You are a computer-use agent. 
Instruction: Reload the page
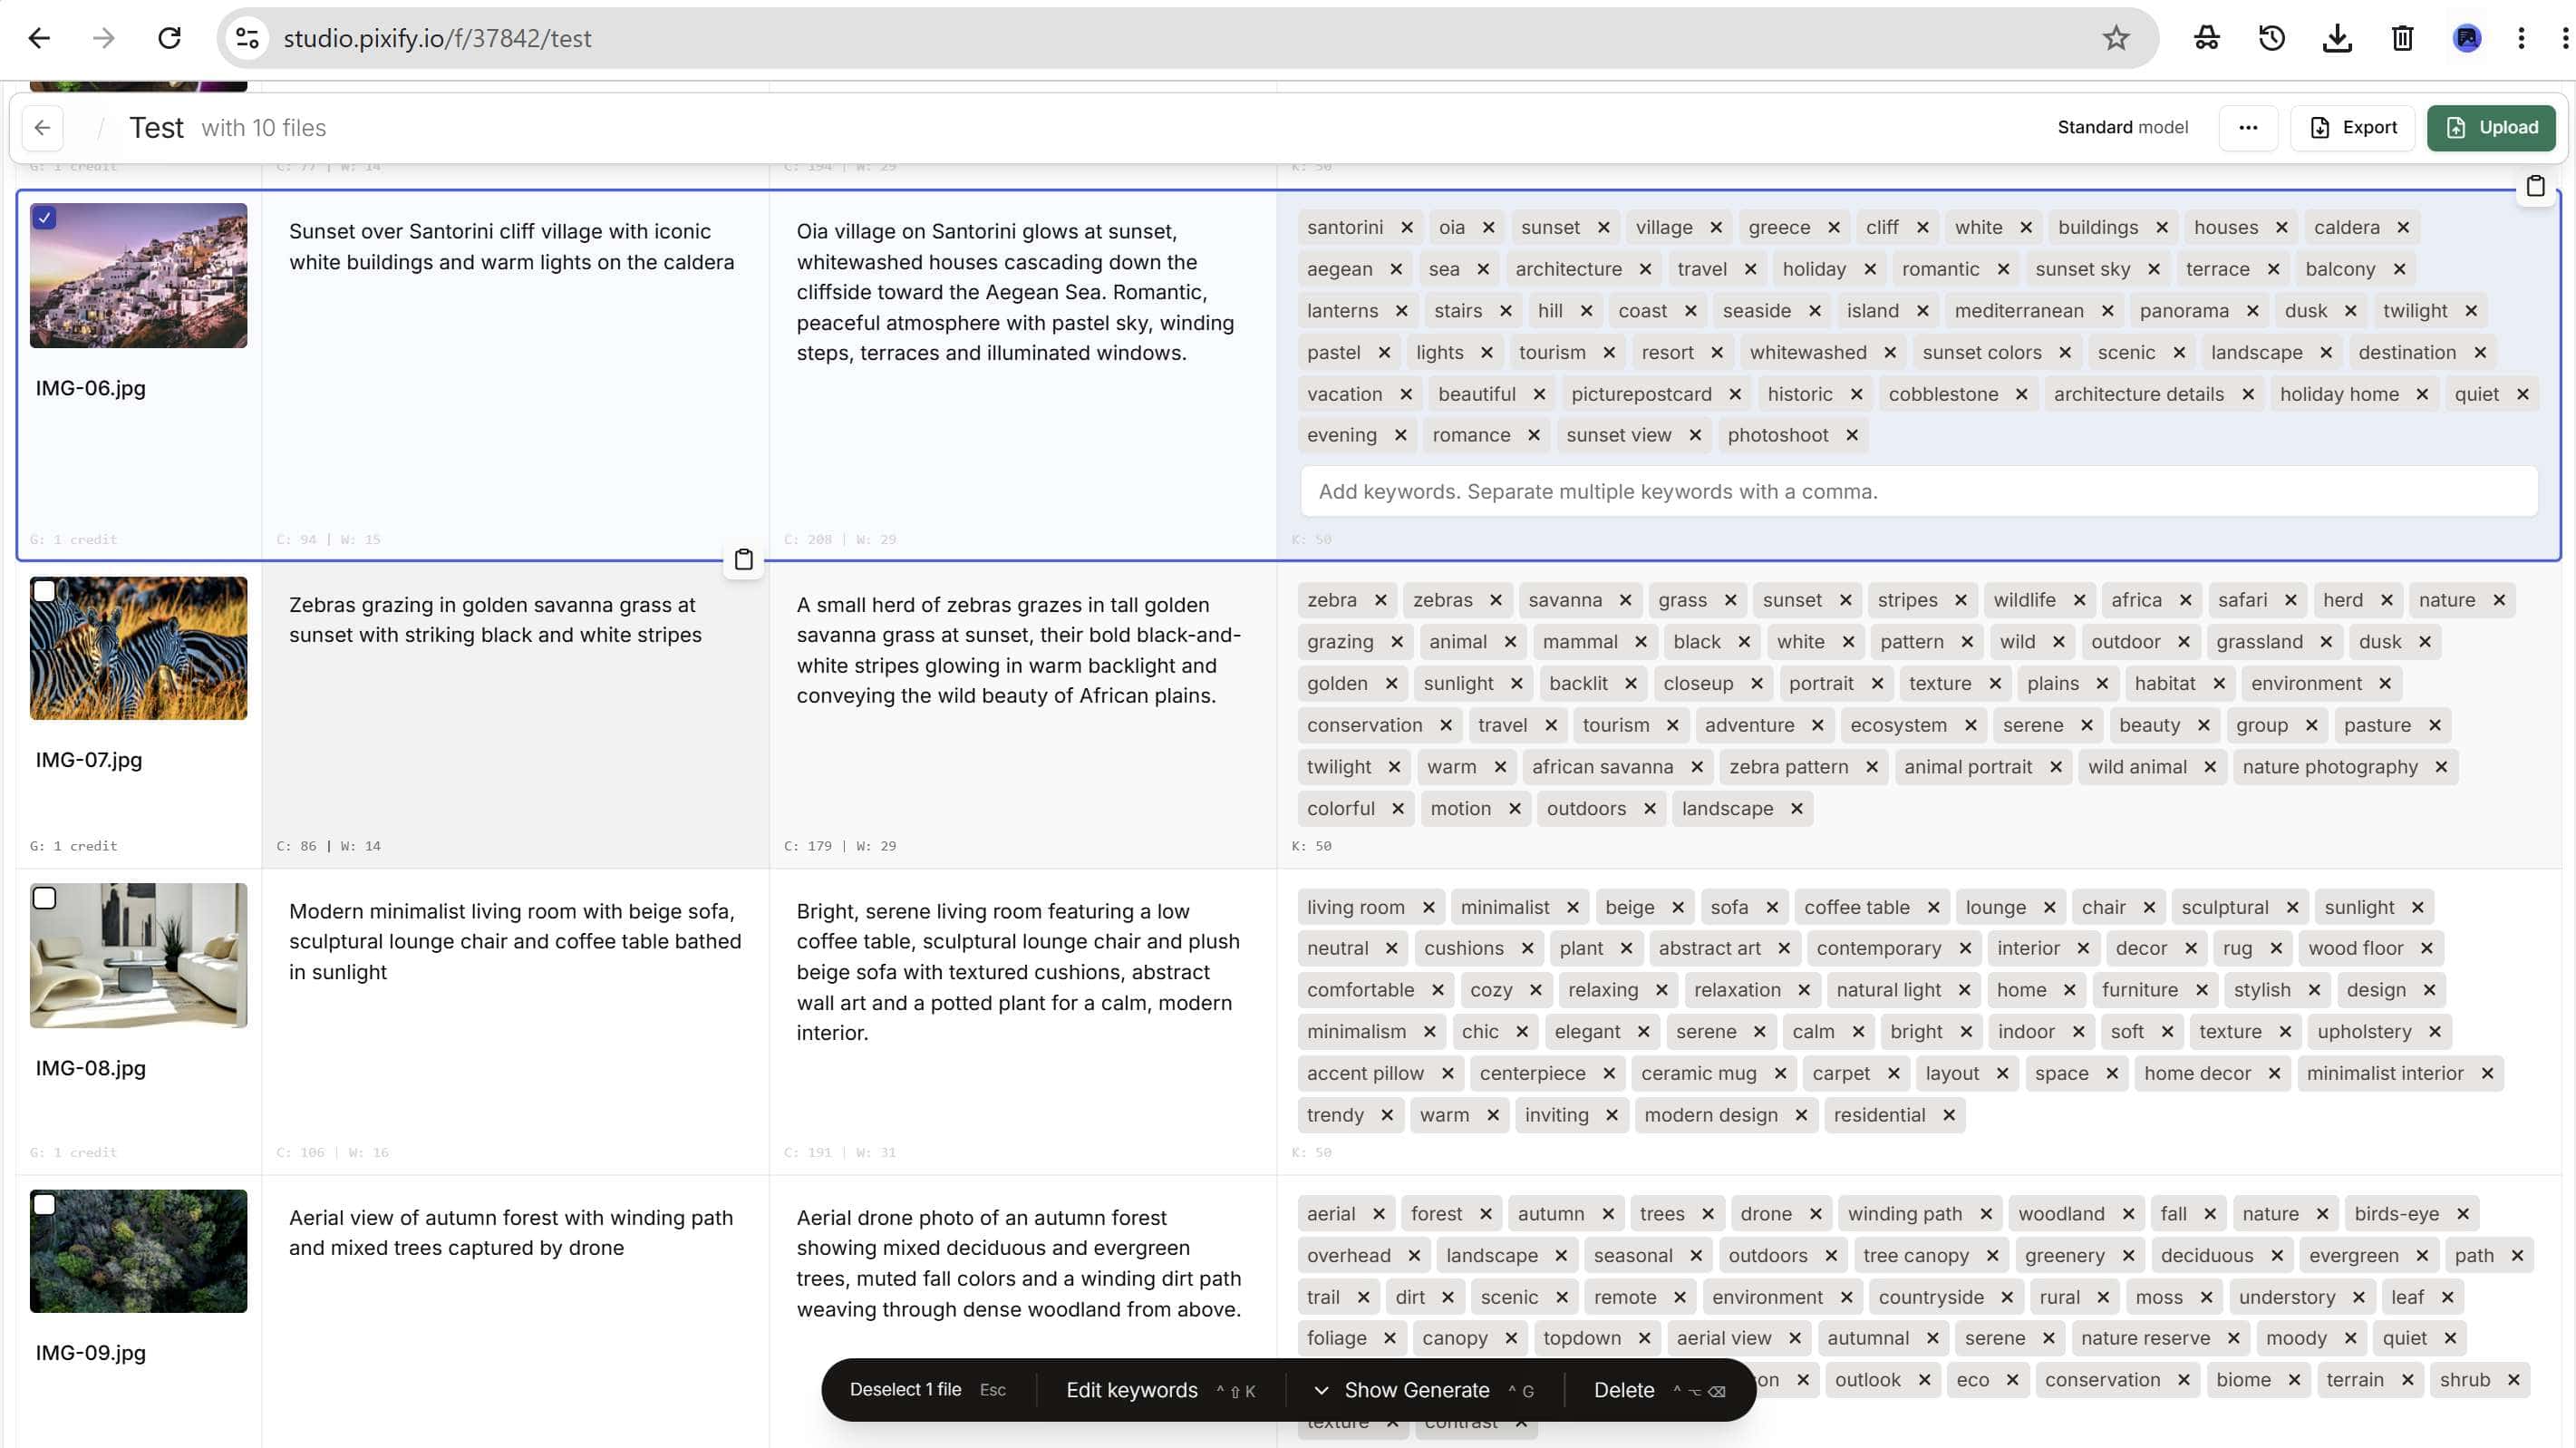point(170,38)
